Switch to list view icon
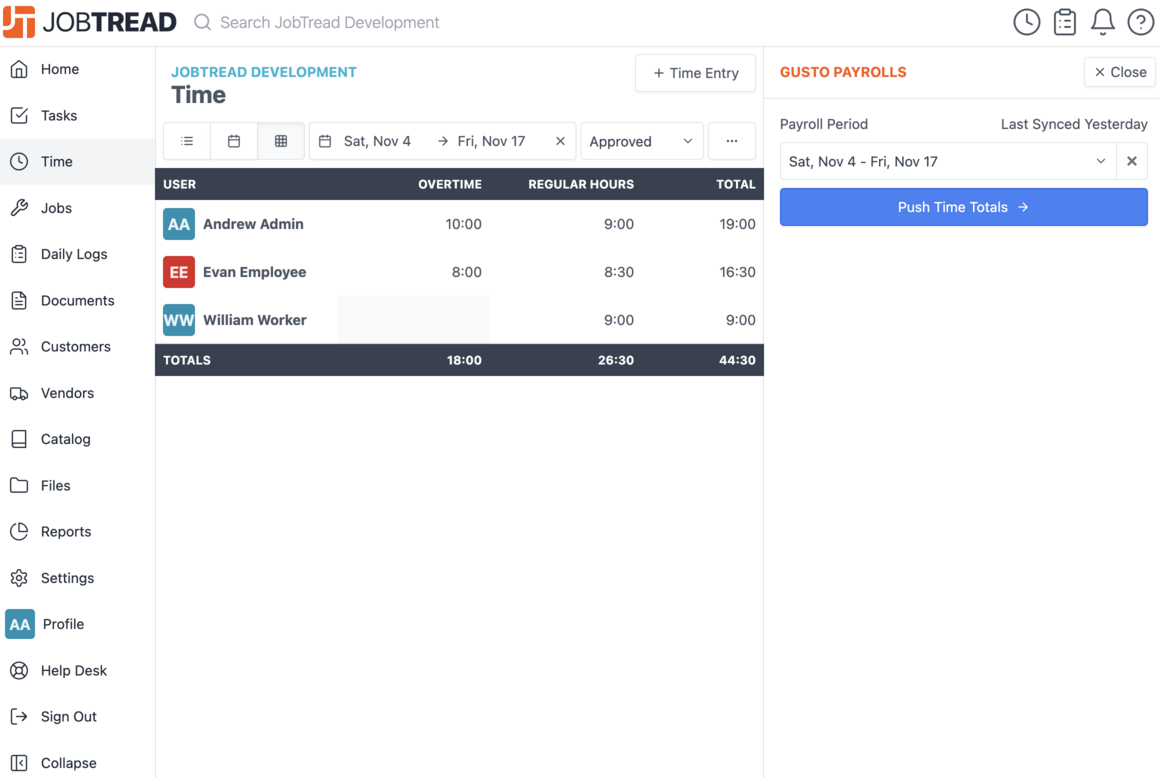Image resolution: width=1160 pixels, height=778 pixels. (187, 141)
